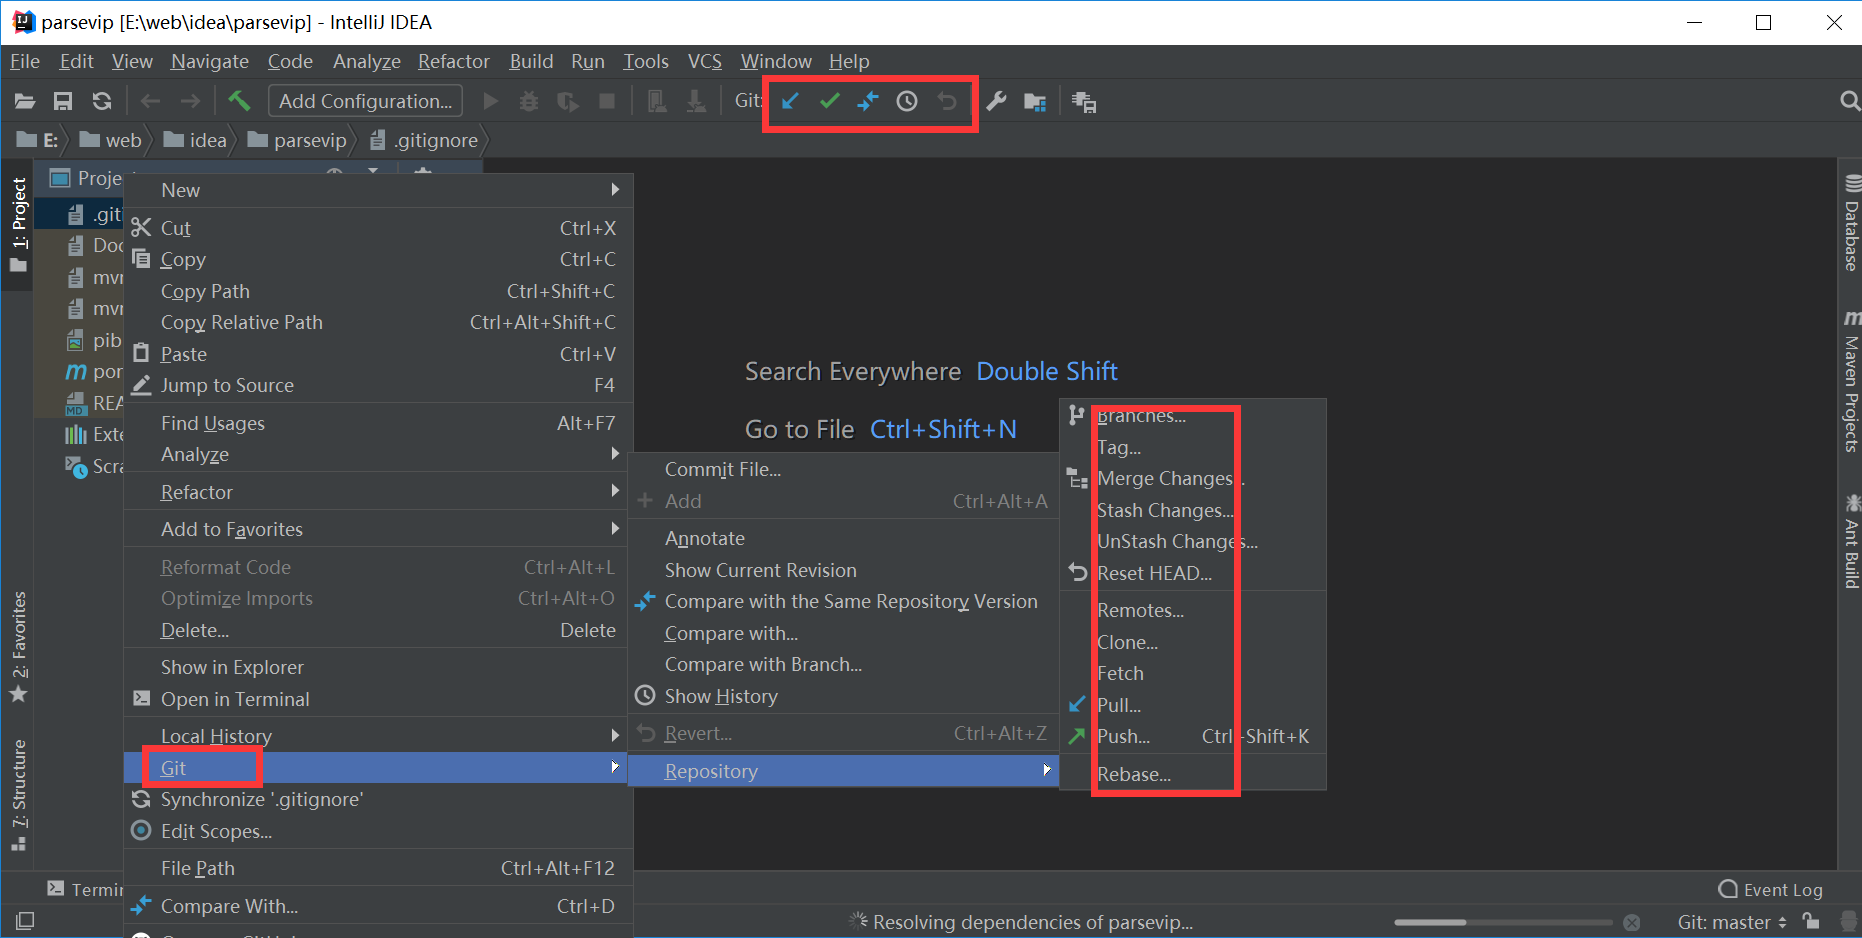Select Find Usages in the context menu
The height and width of the screenshot is (938, 1862).
pos(378,423)
